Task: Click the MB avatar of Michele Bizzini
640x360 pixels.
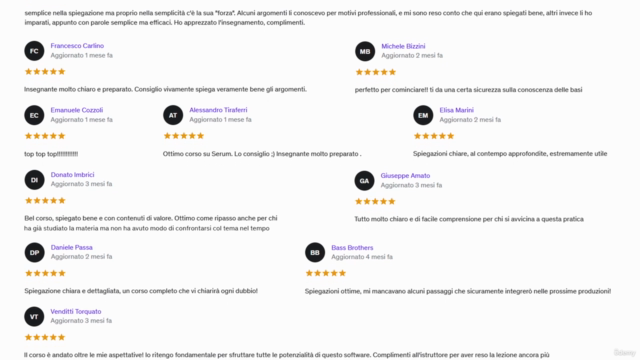Action: [x=365, y=51]
